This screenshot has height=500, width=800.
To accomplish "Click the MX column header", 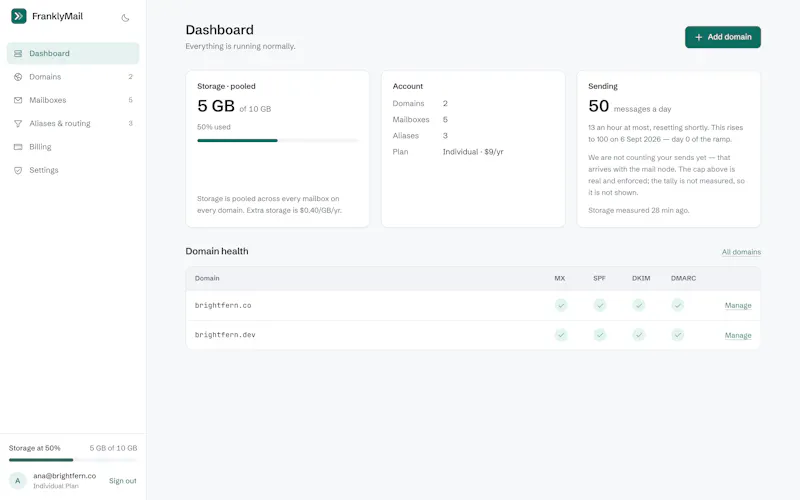I will [x=560, y=279].
